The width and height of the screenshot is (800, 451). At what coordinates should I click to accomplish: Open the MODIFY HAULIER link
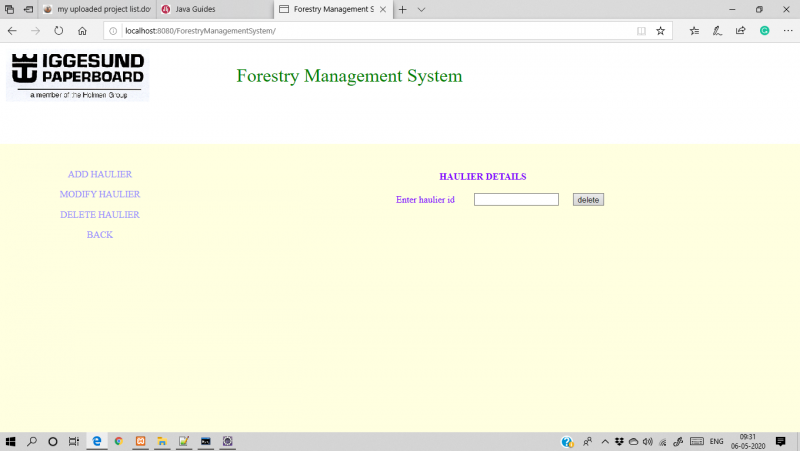click(x=100, y=194)
